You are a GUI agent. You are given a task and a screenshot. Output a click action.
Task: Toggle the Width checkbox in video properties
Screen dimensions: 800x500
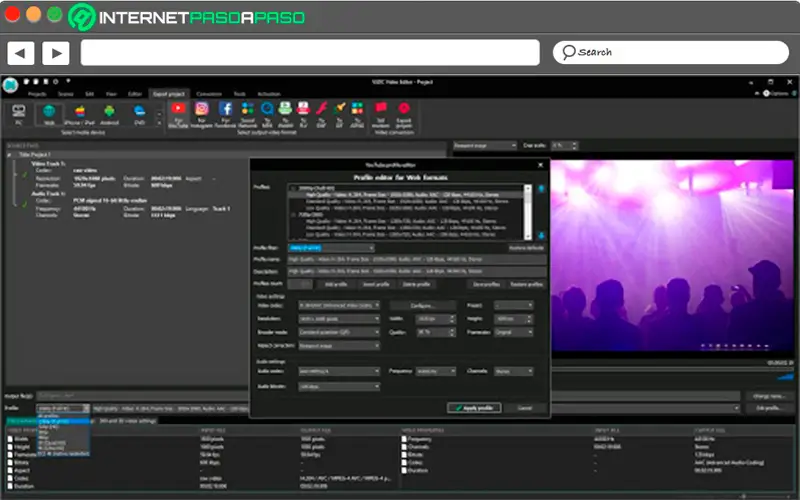10,439
